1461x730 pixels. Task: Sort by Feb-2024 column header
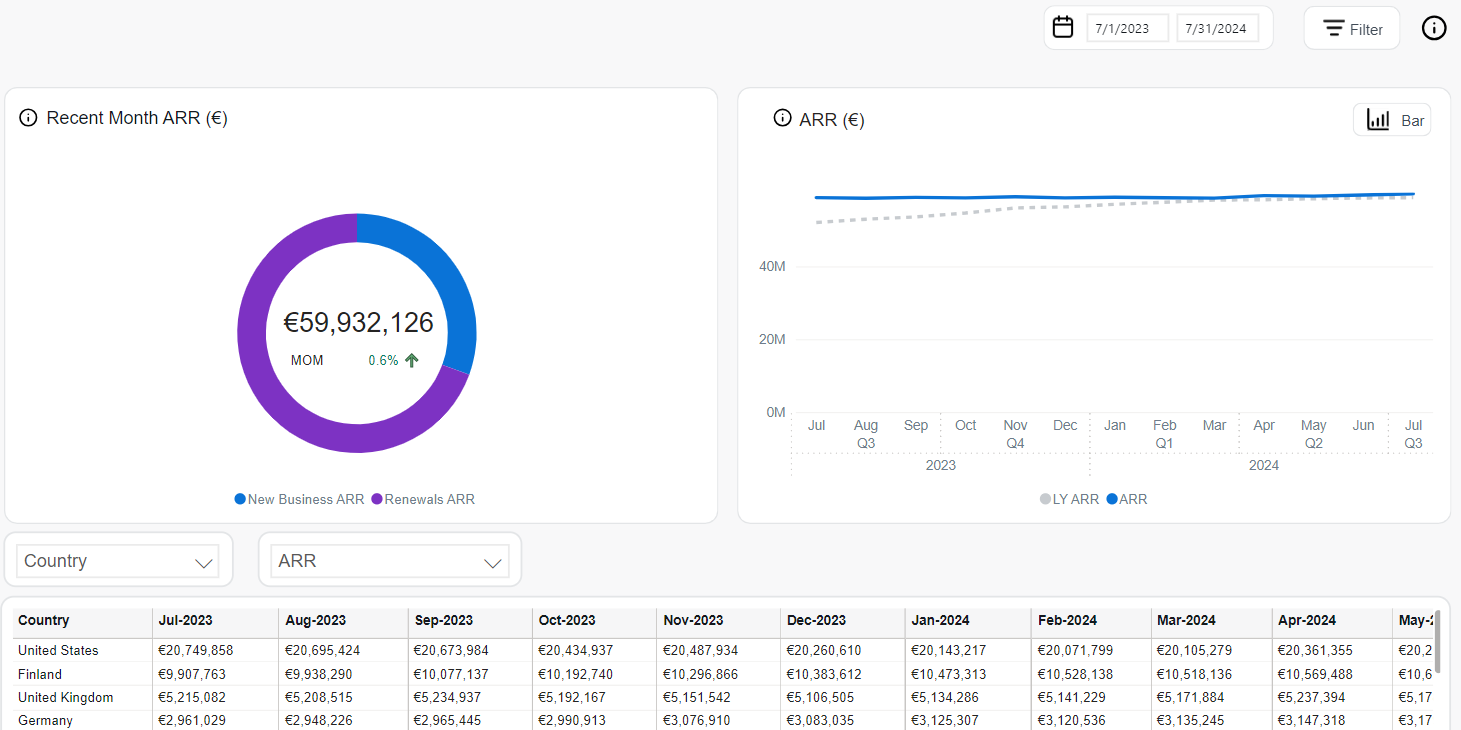(x=1091, y=620)
